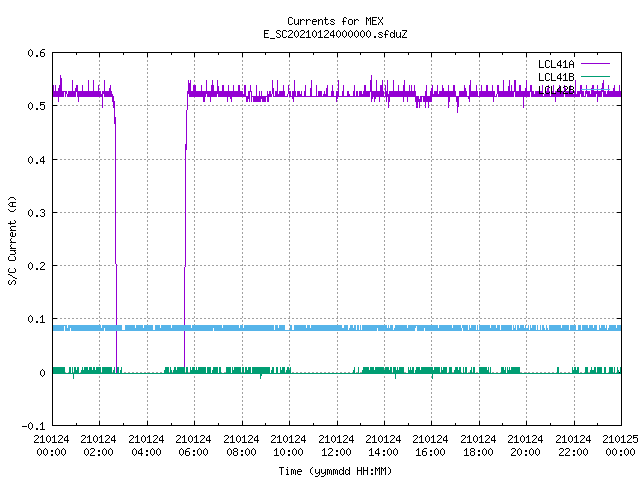640x480 pixels.
Task: Click the LCL41B legend label
Action: pos(556,77)
